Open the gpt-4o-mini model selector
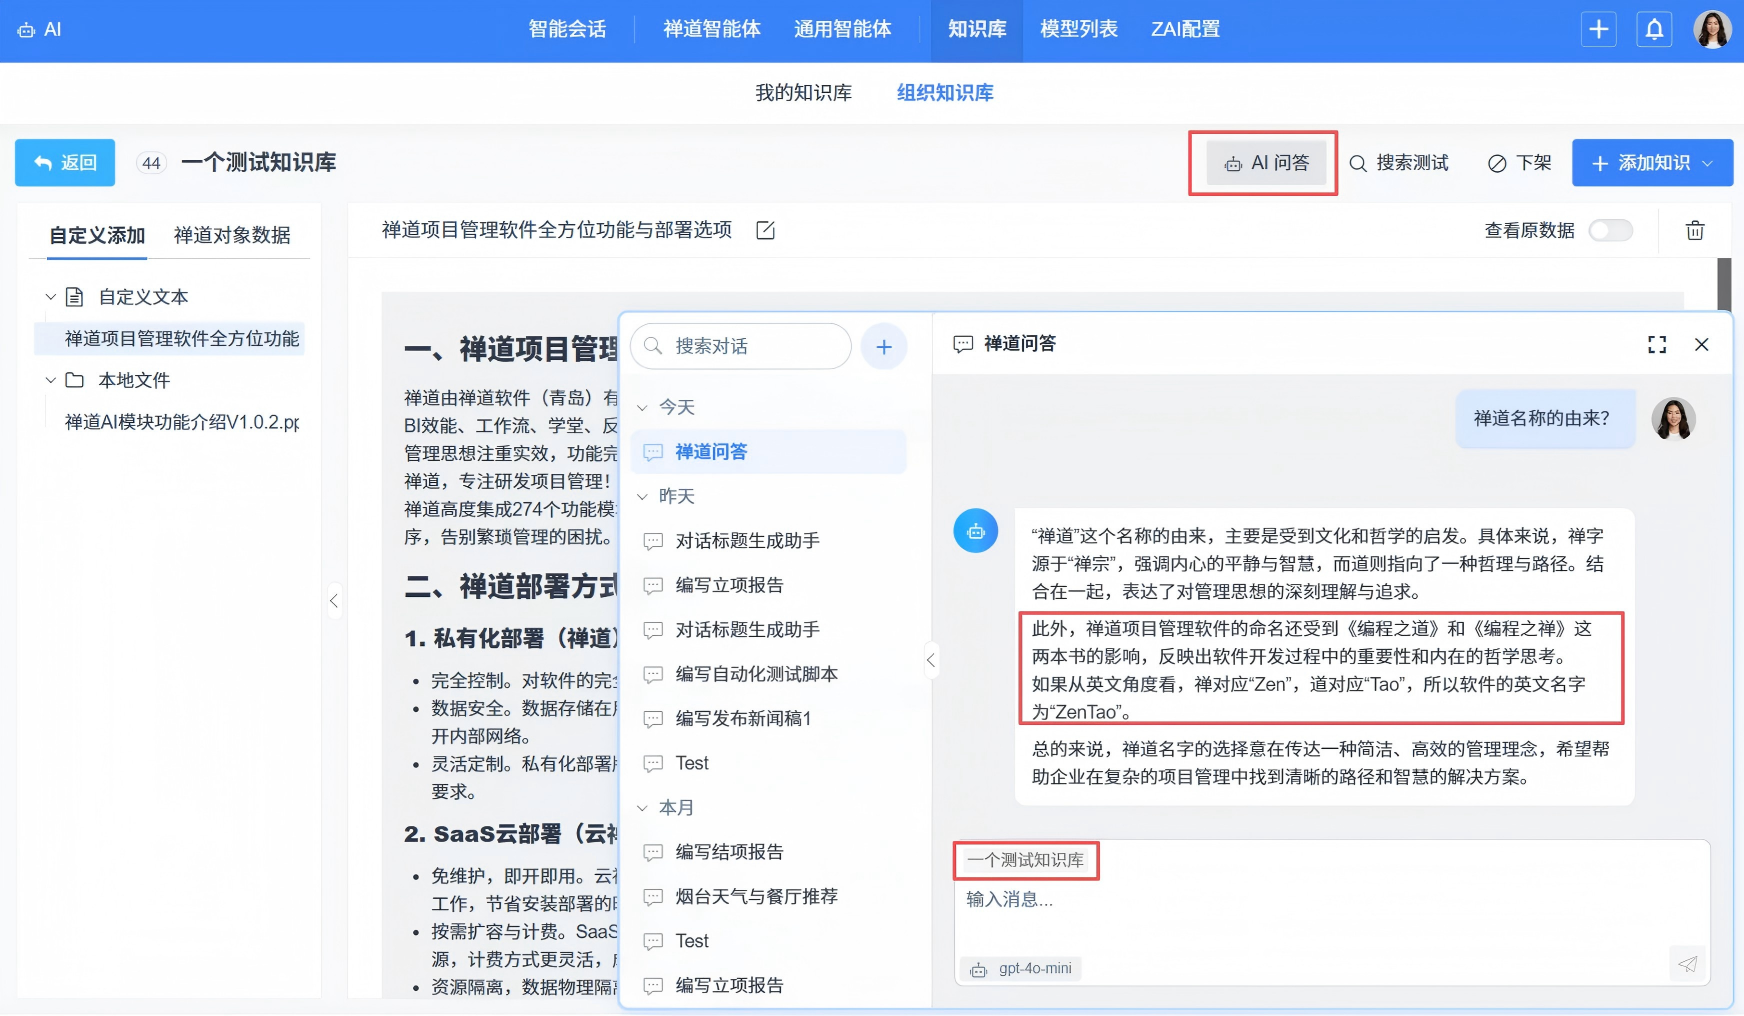This screenshot has width=1744, height=1016. [x=1020, y=968]
